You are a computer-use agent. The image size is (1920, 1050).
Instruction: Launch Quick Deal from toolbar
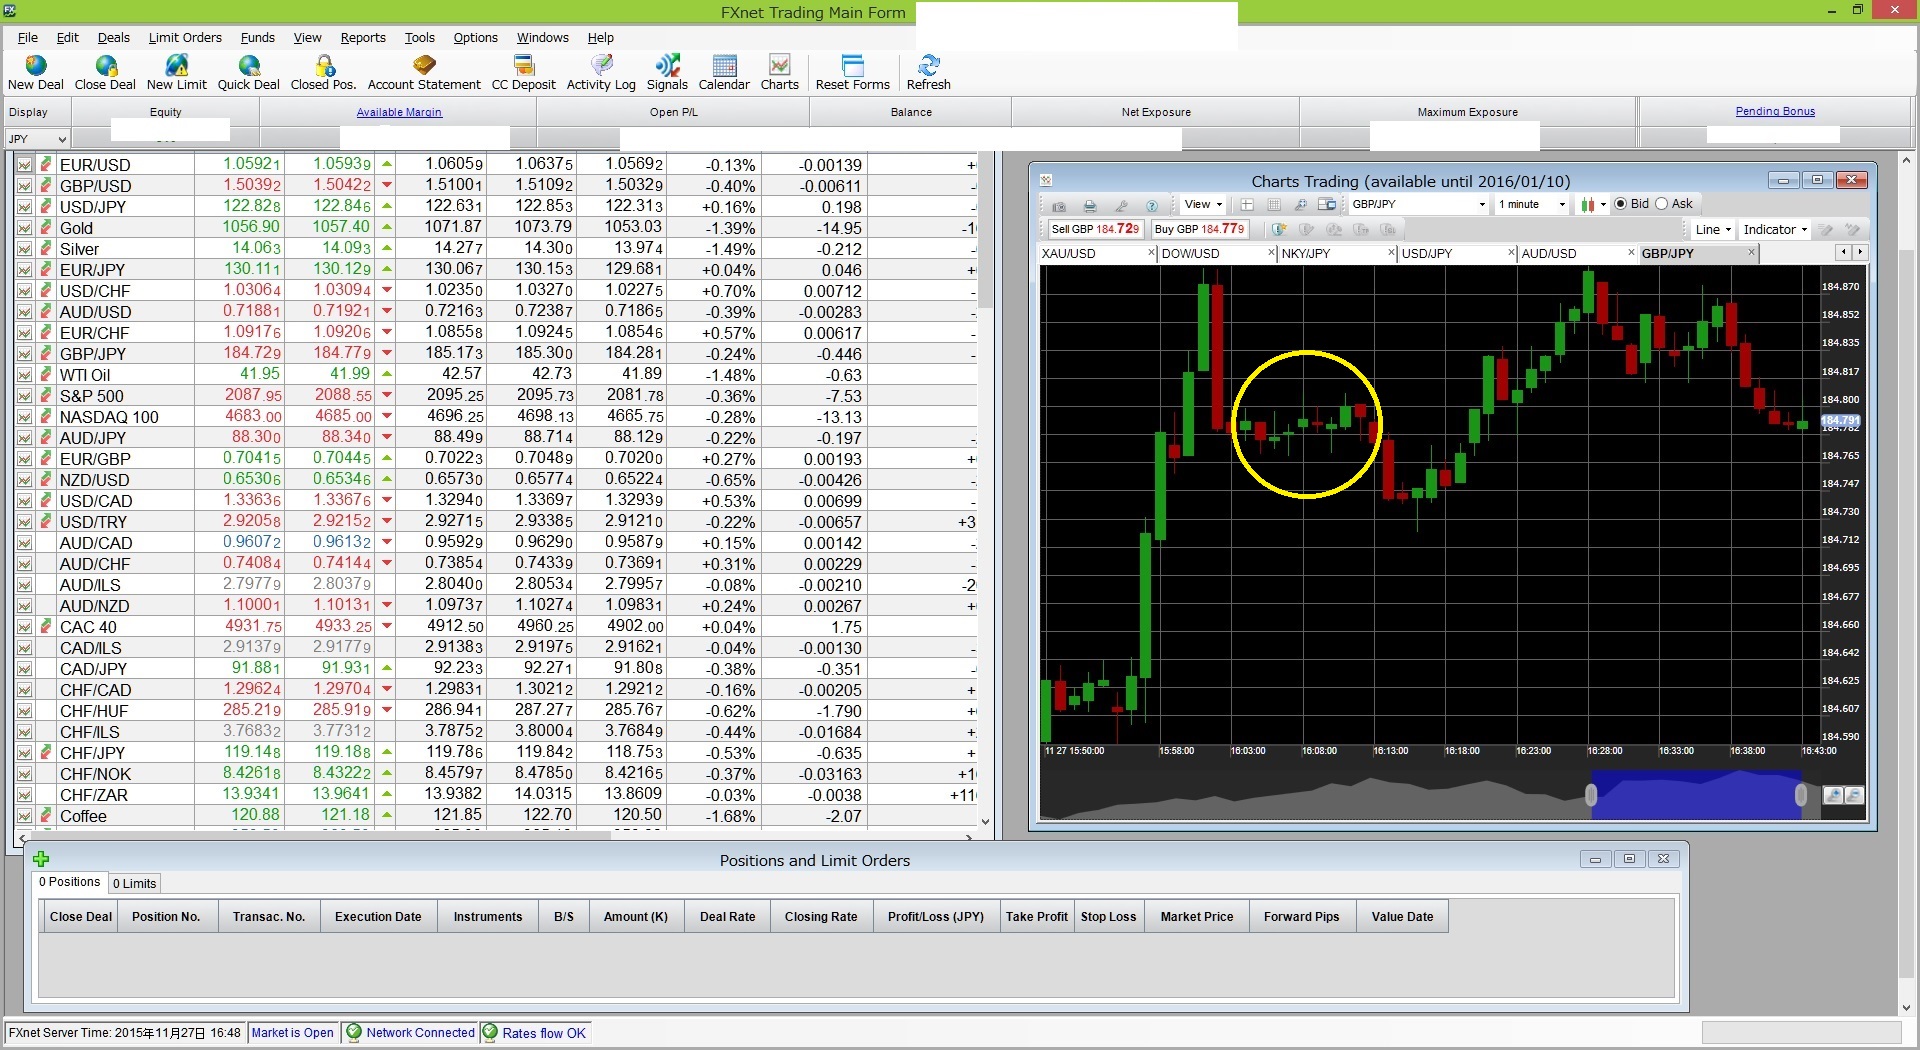(249, 73)
